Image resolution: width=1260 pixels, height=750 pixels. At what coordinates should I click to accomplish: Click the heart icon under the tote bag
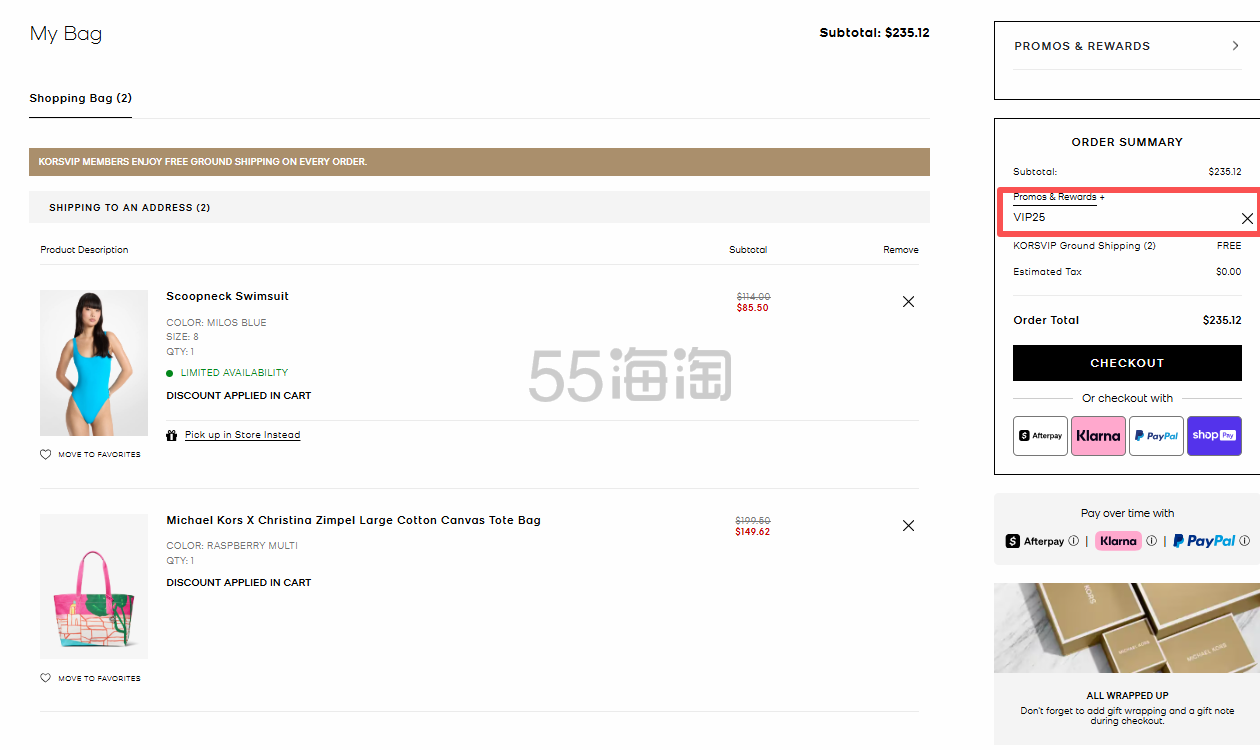(45, 678)
